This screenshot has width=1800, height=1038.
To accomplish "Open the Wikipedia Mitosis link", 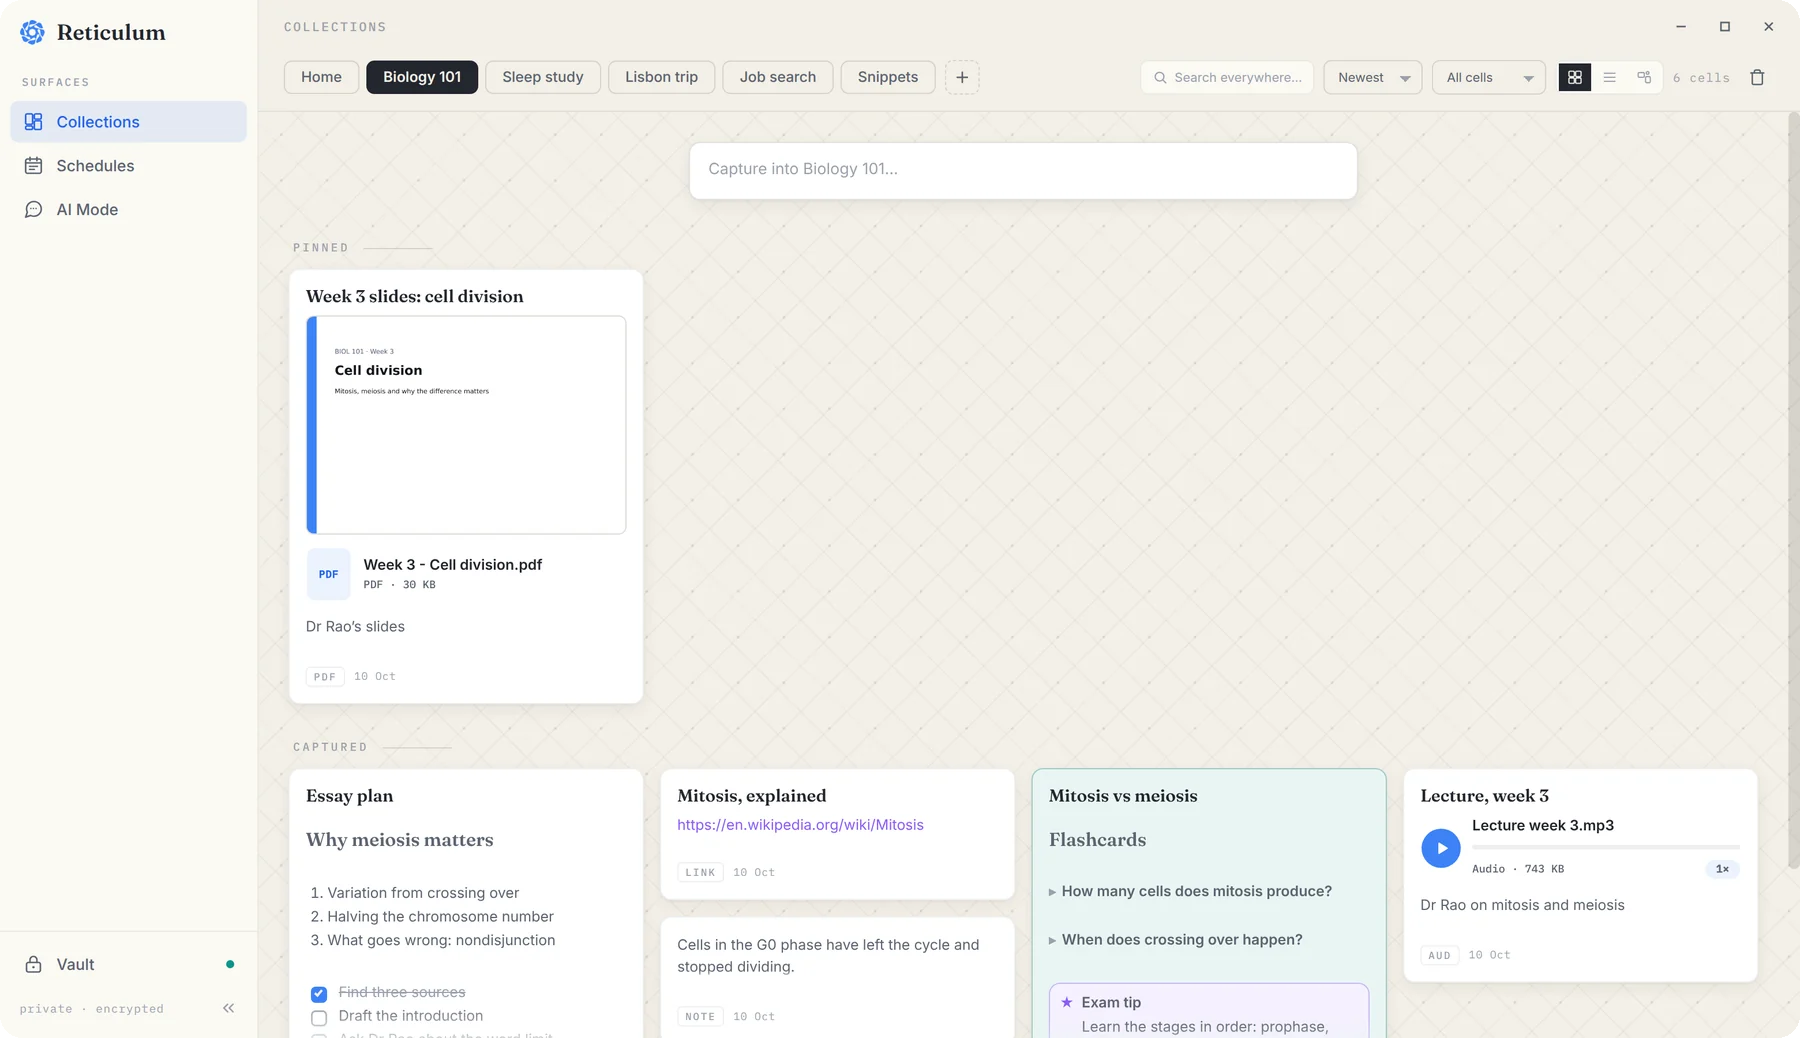I will pyautogui.click(x=800, y=825).
